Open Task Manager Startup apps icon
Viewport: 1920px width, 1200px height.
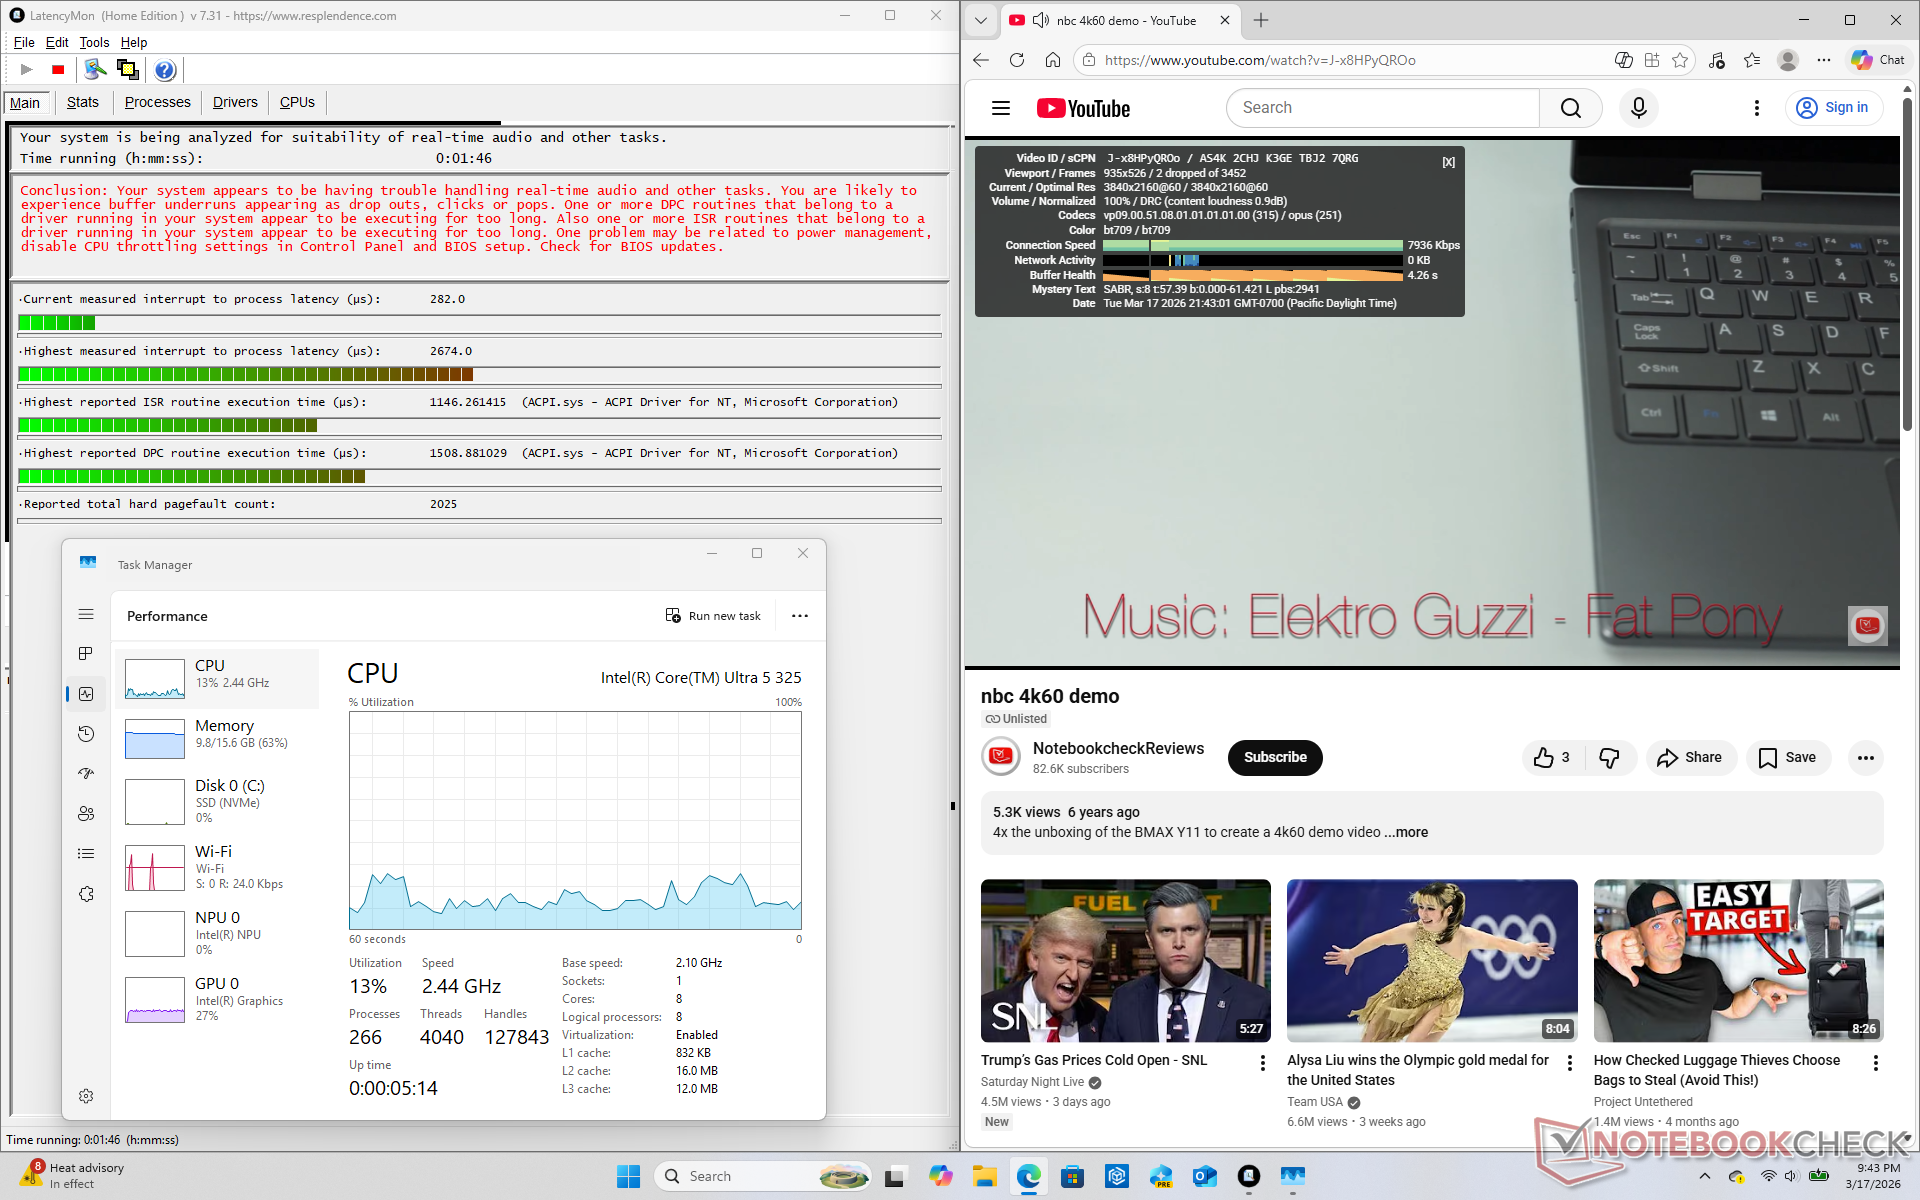[x=86, y=773]
